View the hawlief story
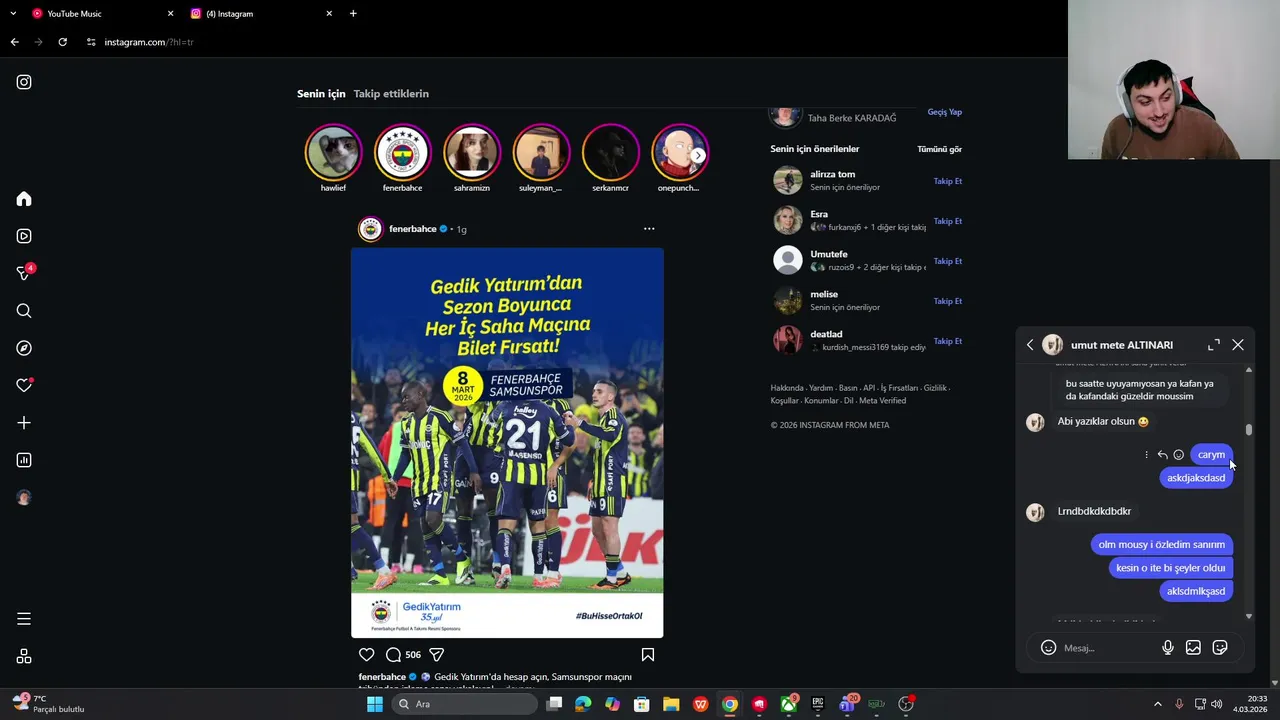This screenshot has height=720, width=1280. pos(333,153)
